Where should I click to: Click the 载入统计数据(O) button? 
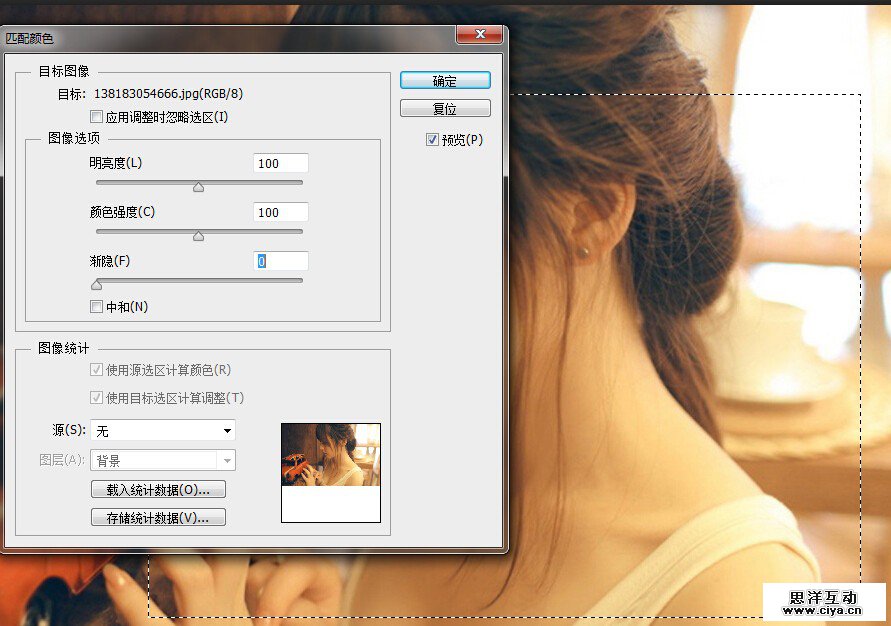(x=158, y=490)
